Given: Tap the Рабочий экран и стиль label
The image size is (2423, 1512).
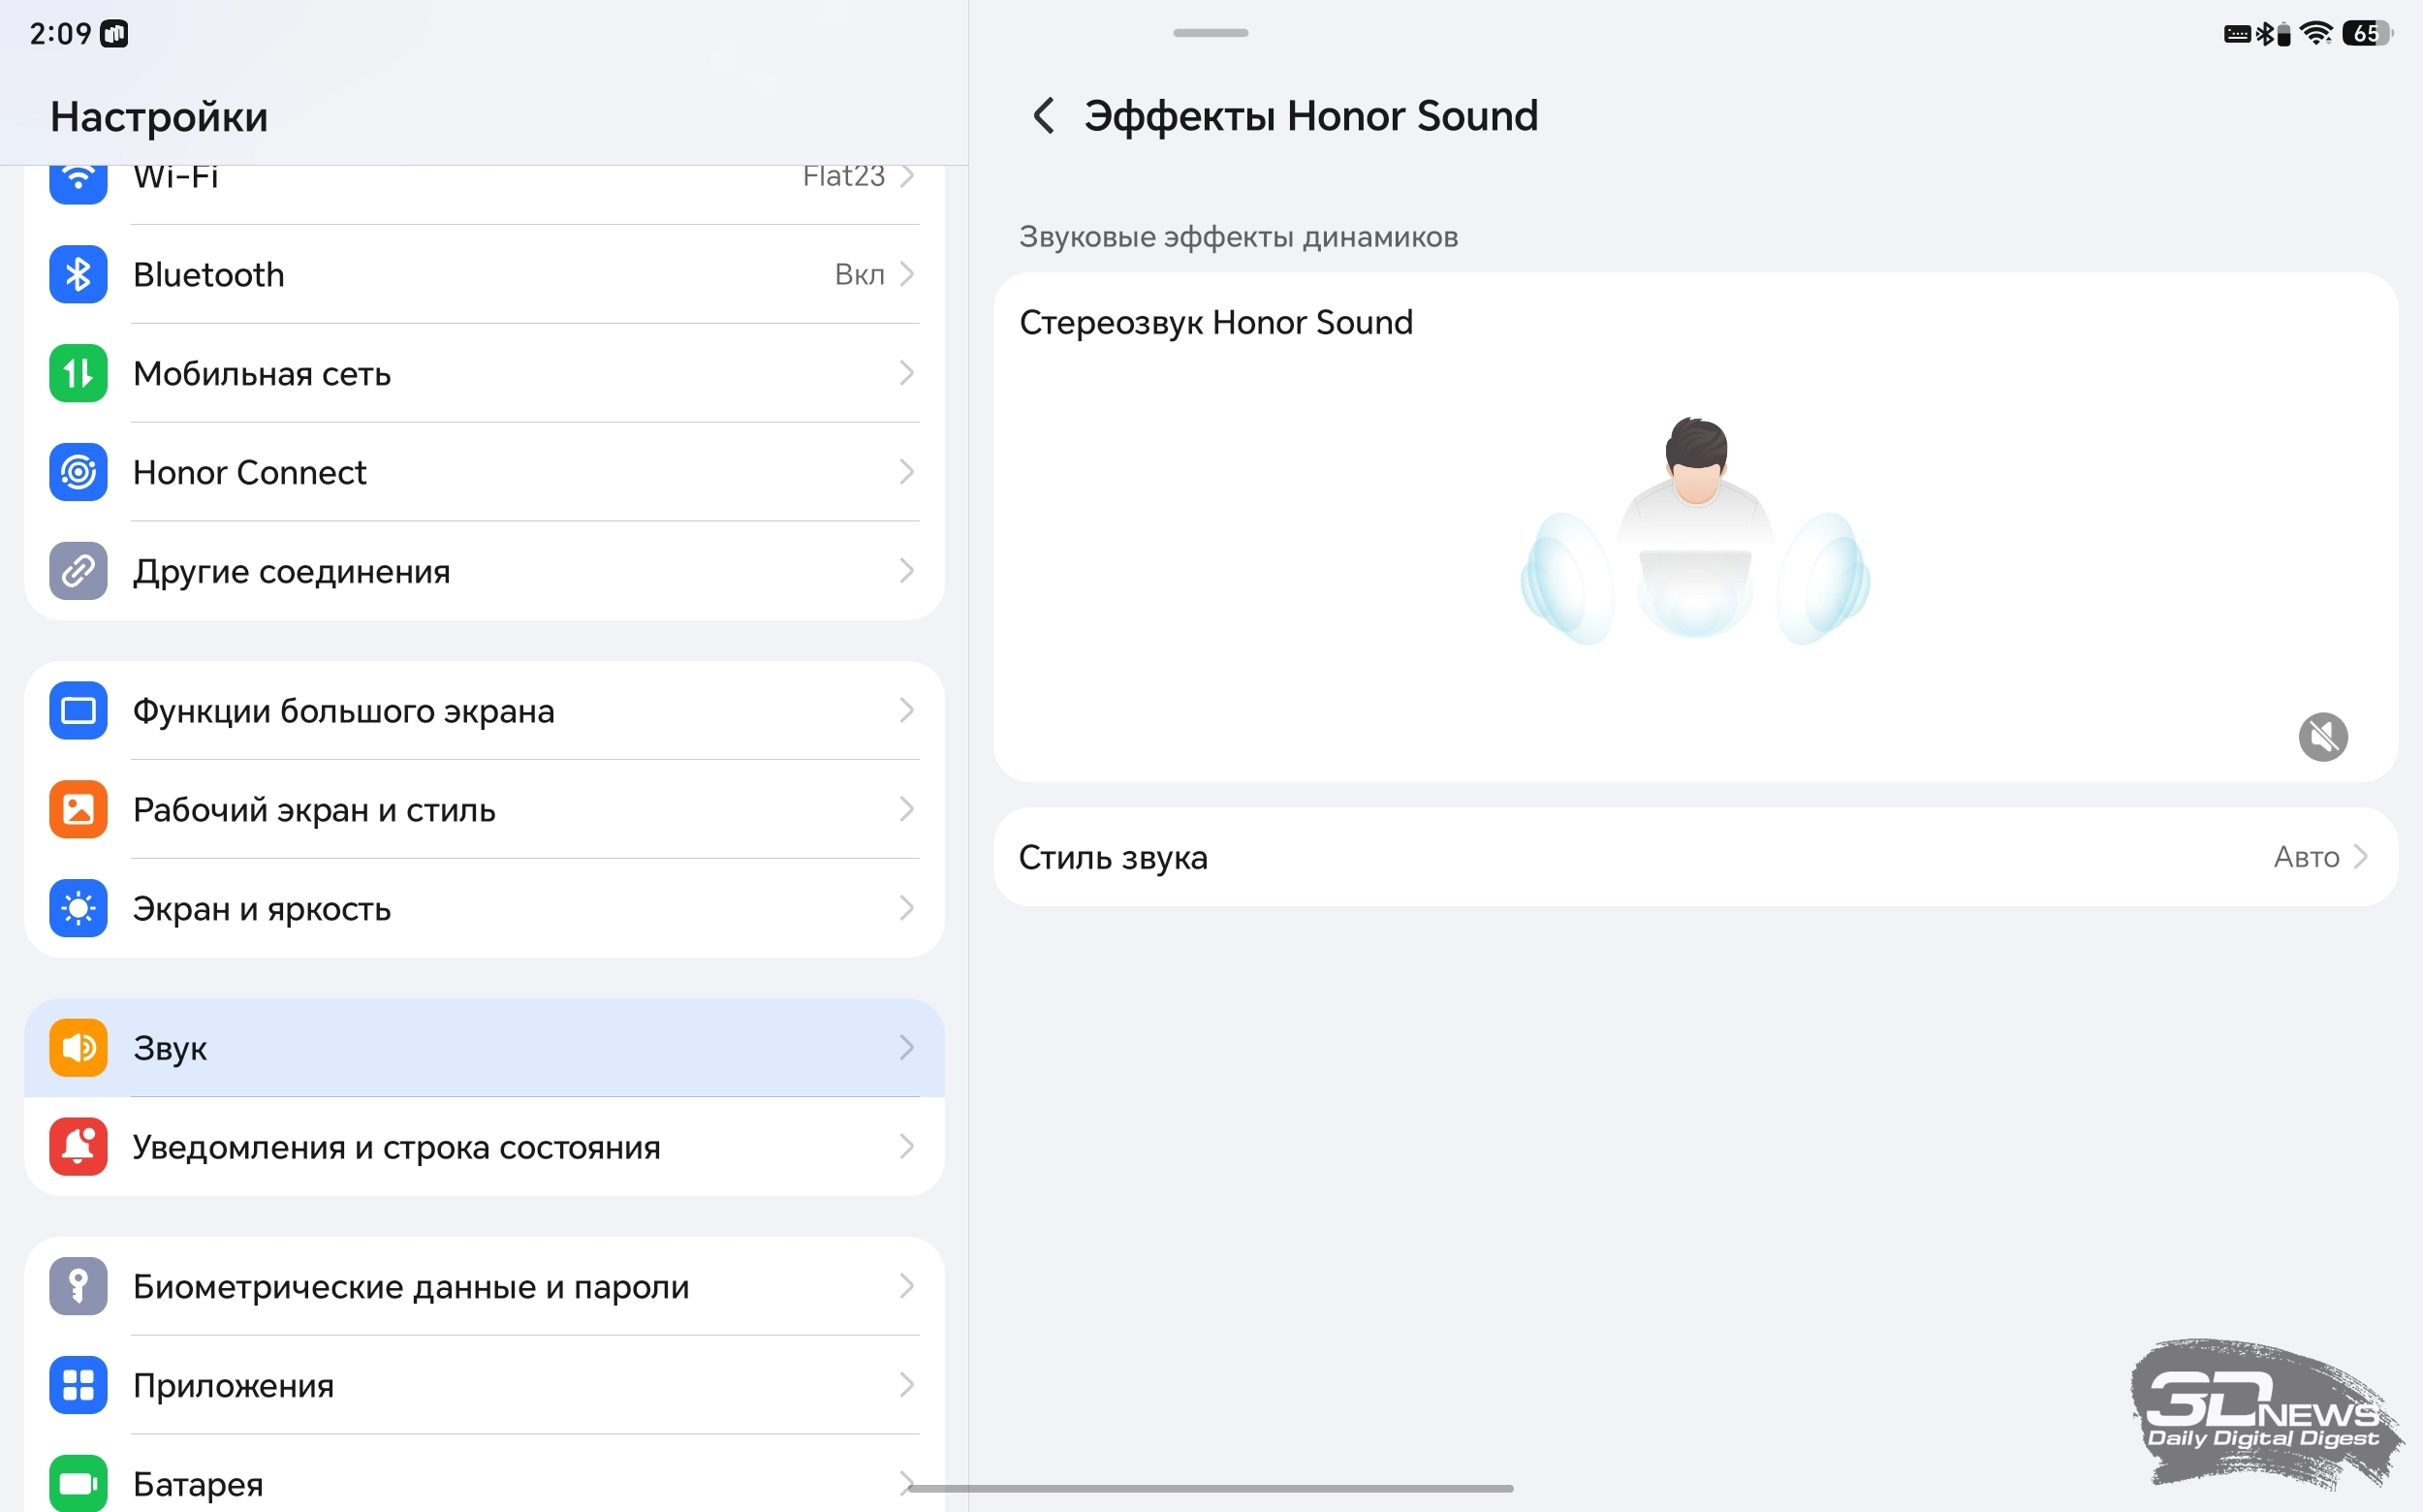Looking at the screenshot, I should pos(314,809).
